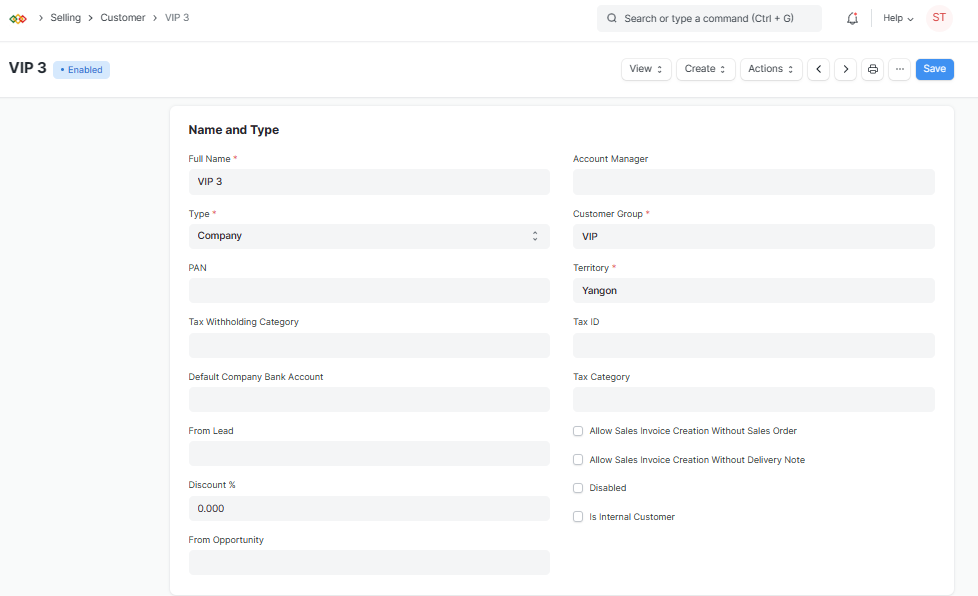
Task: Go to next record with right arrow
Action: point(845,69)
